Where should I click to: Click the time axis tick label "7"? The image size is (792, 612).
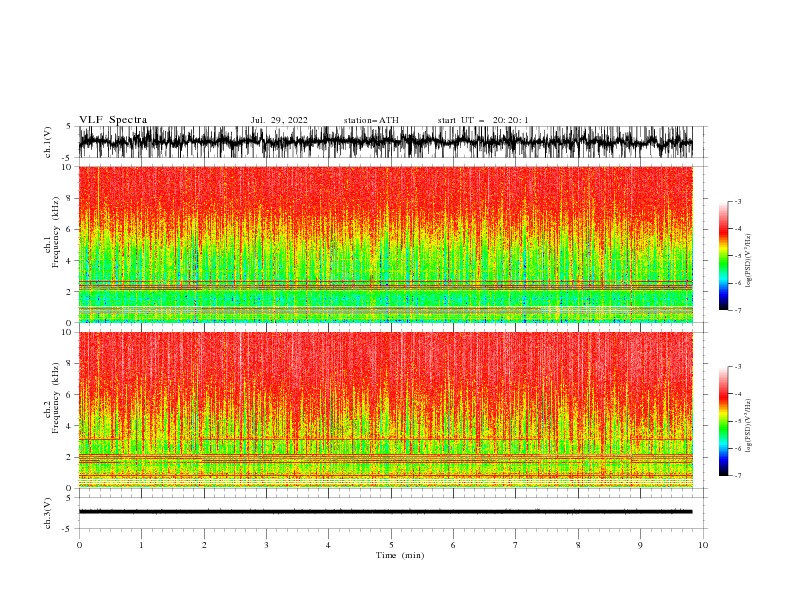coord(516,545)
